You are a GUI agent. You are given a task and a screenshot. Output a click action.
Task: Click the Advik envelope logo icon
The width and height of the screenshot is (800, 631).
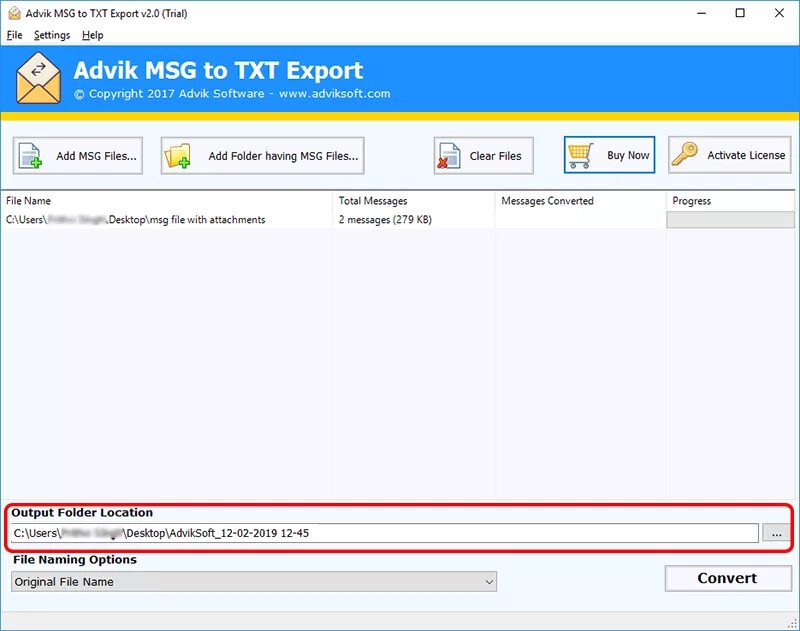point(39,78)
